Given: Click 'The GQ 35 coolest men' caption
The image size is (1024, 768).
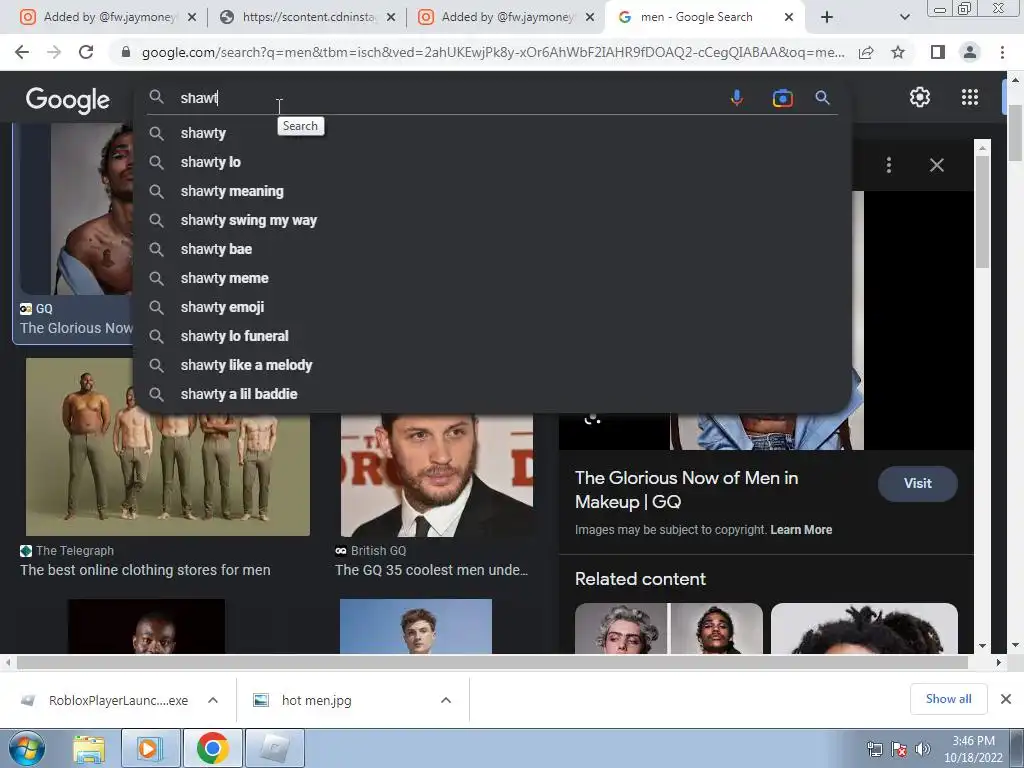Looking at the screenshot, I should [431, 570].
